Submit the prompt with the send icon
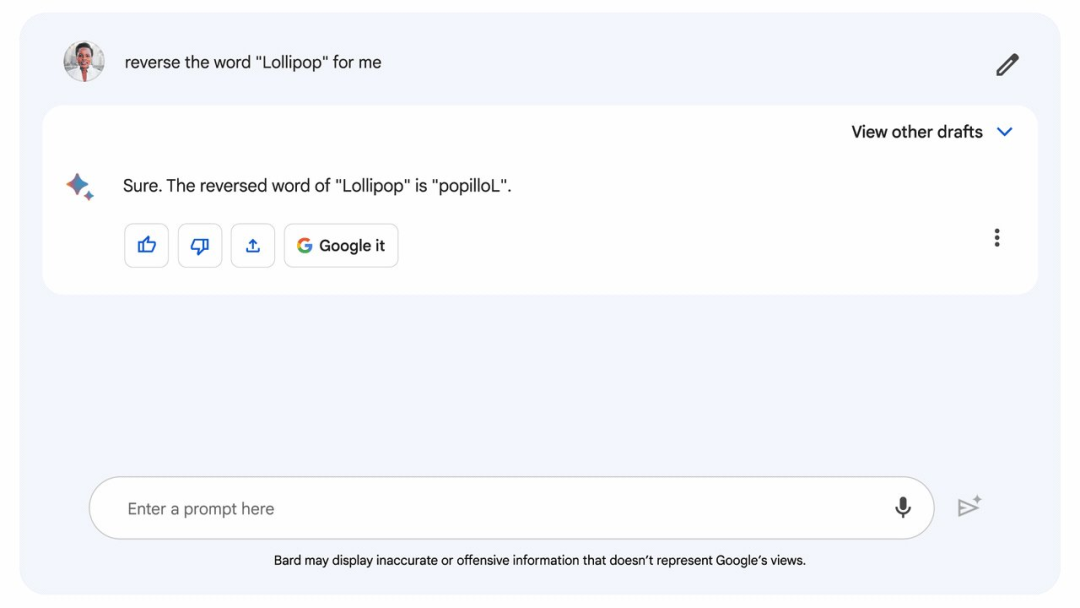The width and height of the screenshot is (1080, 608). pyautogui.click(x=969, y=506)
